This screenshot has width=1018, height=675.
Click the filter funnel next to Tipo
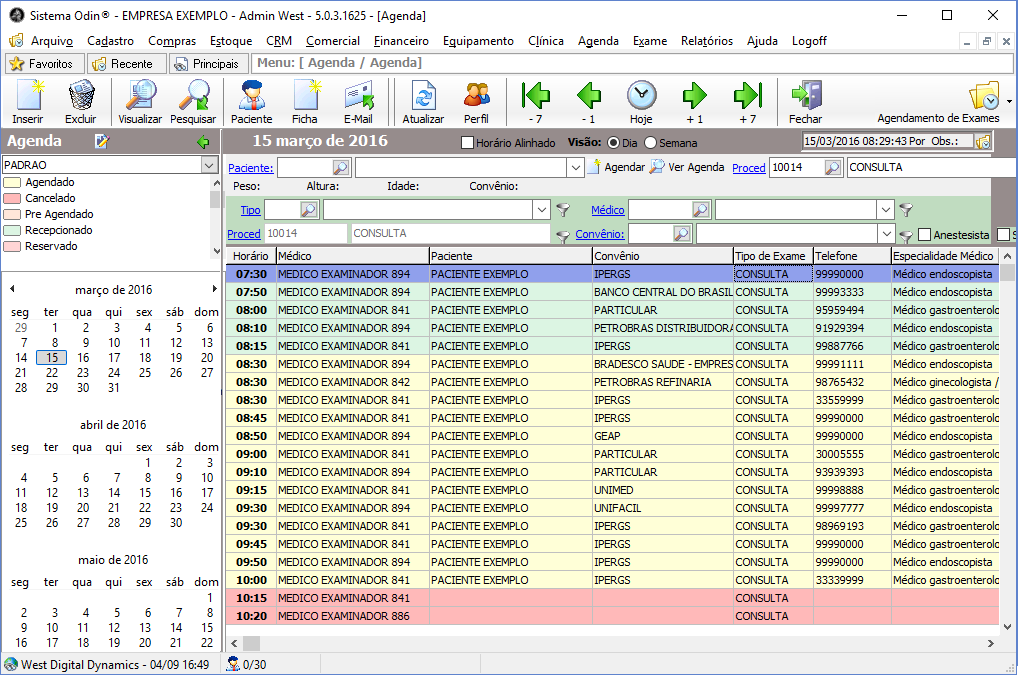[563, 210]
